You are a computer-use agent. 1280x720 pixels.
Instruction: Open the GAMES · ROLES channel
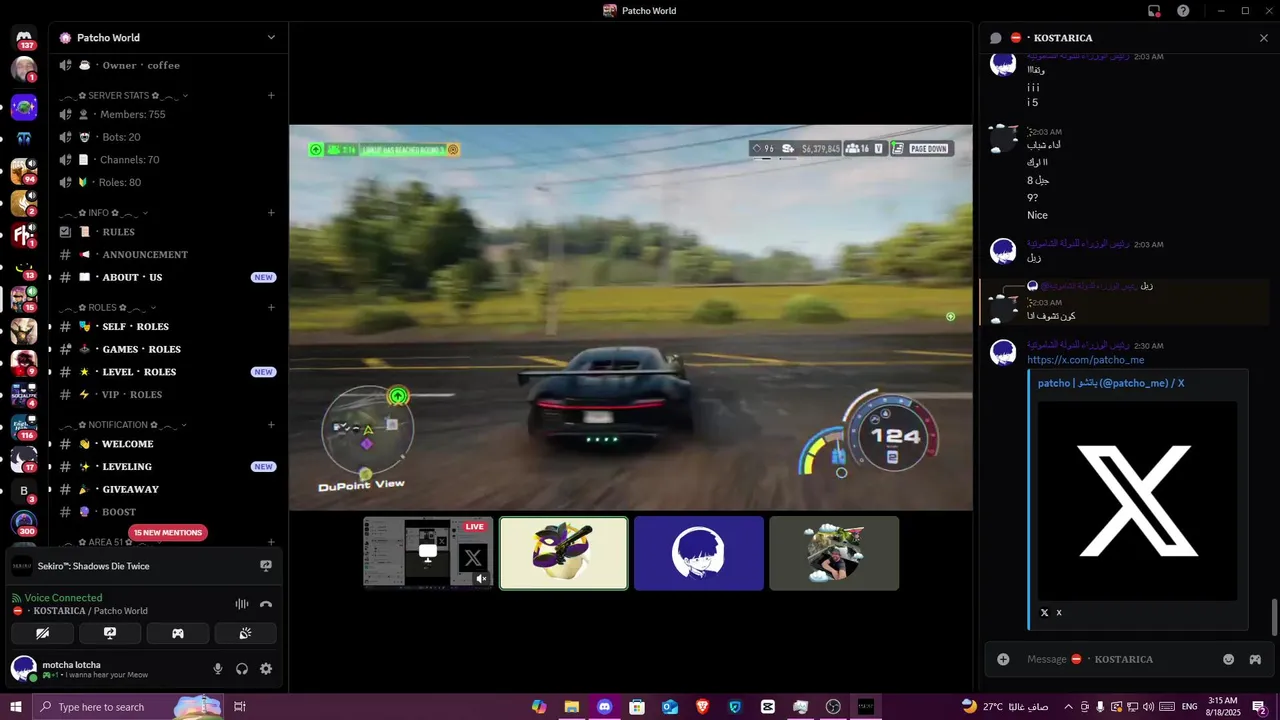166,350
